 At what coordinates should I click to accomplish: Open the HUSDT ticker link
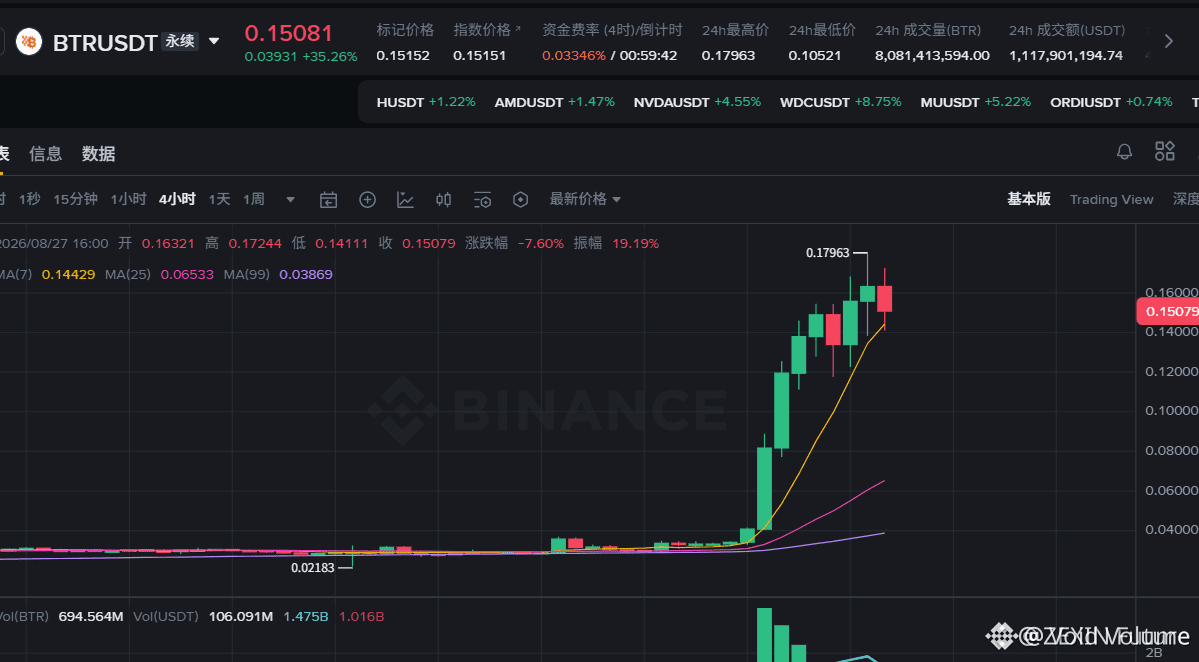click(426, 102)
